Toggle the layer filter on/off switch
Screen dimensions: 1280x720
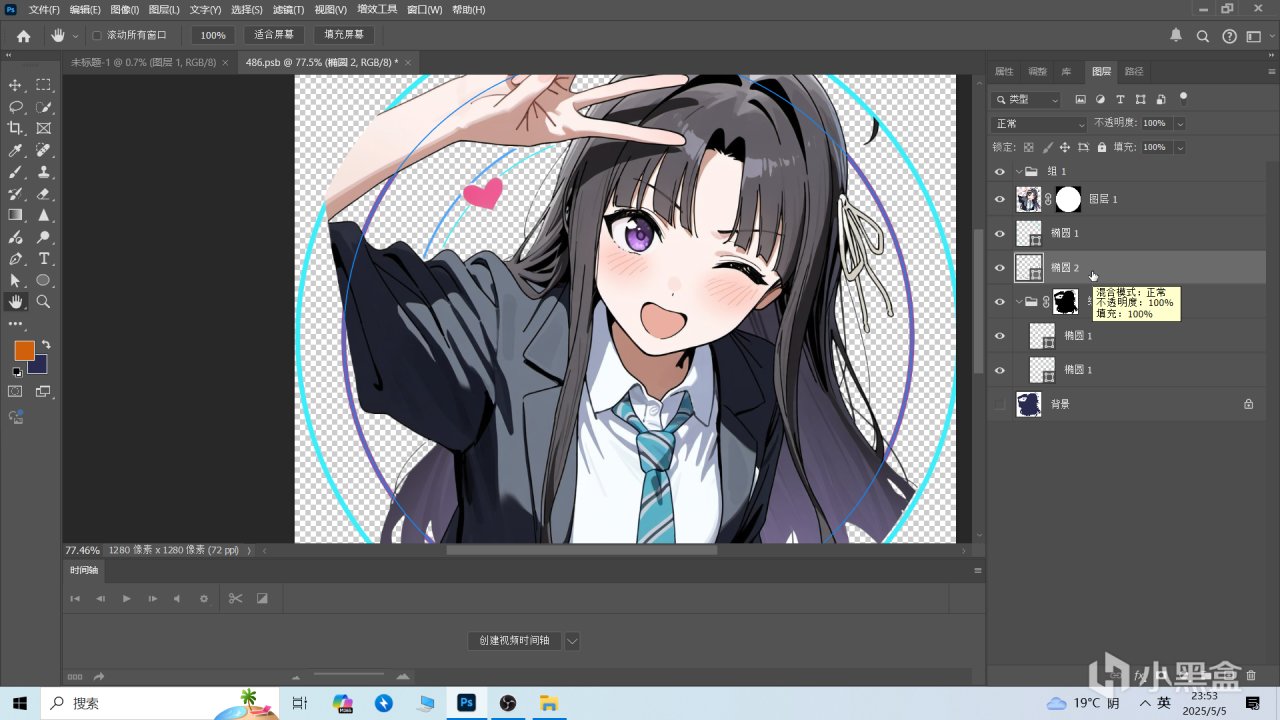point(1184,98)
